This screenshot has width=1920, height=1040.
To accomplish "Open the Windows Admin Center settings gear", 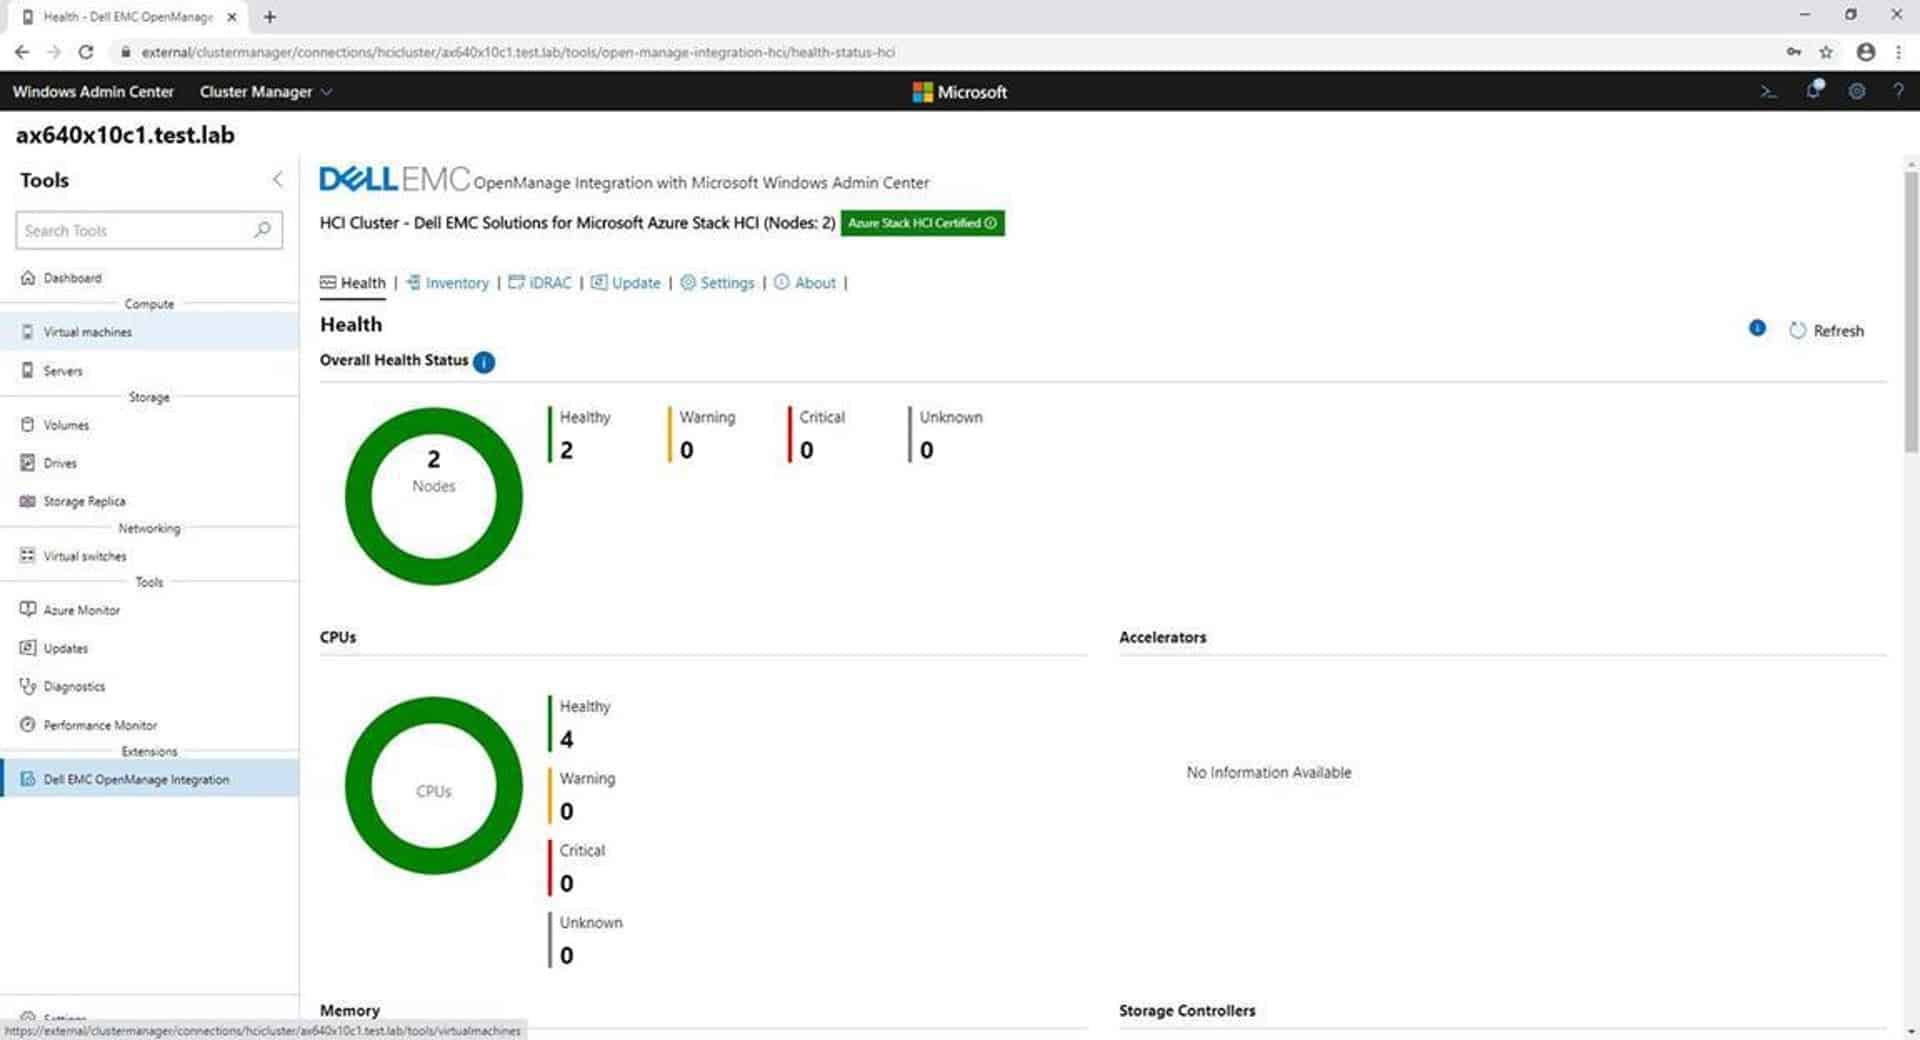I will [x=1856, y=91].
